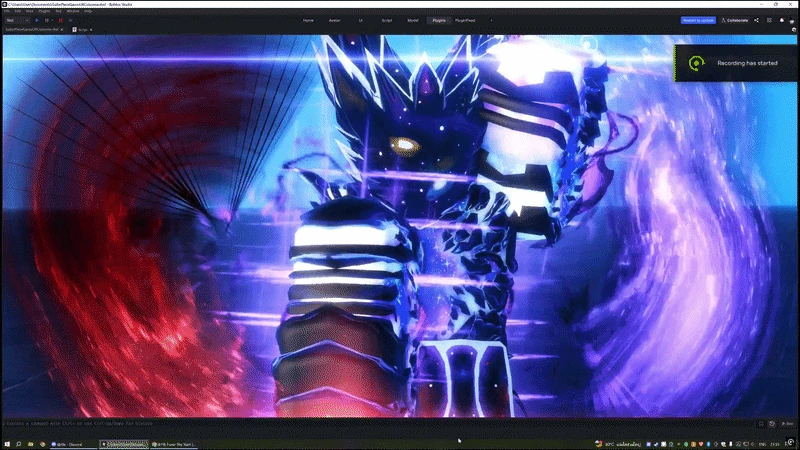Switch to the UI ribbon tab
This screenshot has width=800, height=450.
pos(360,20)
